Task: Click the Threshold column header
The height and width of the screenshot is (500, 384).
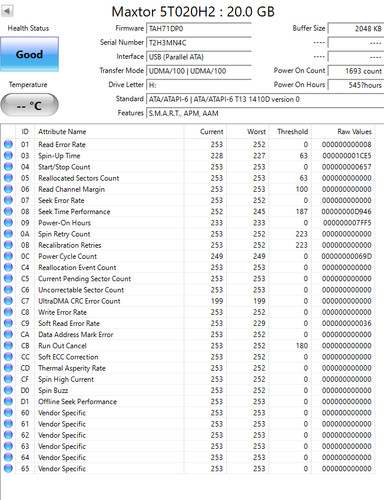Action: (290, 132)
